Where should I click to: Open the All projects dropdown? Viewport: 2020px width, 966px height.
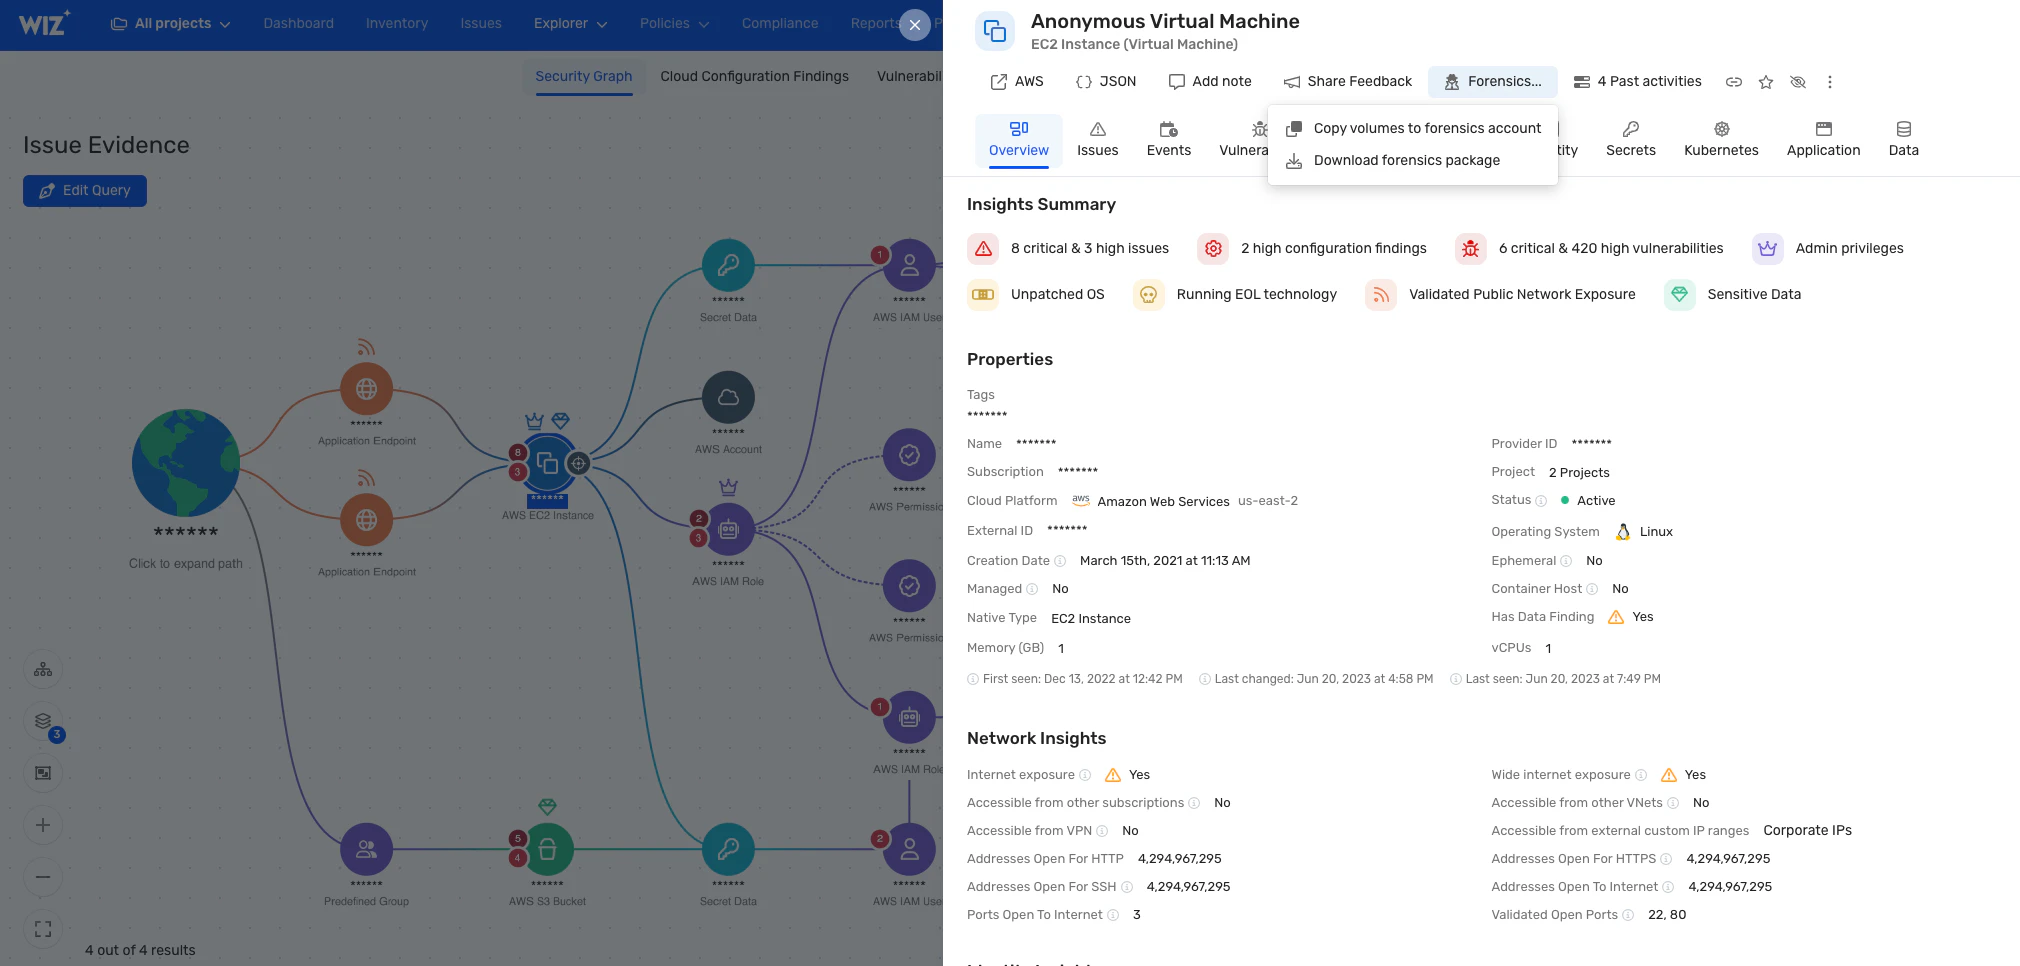point(170,23)
